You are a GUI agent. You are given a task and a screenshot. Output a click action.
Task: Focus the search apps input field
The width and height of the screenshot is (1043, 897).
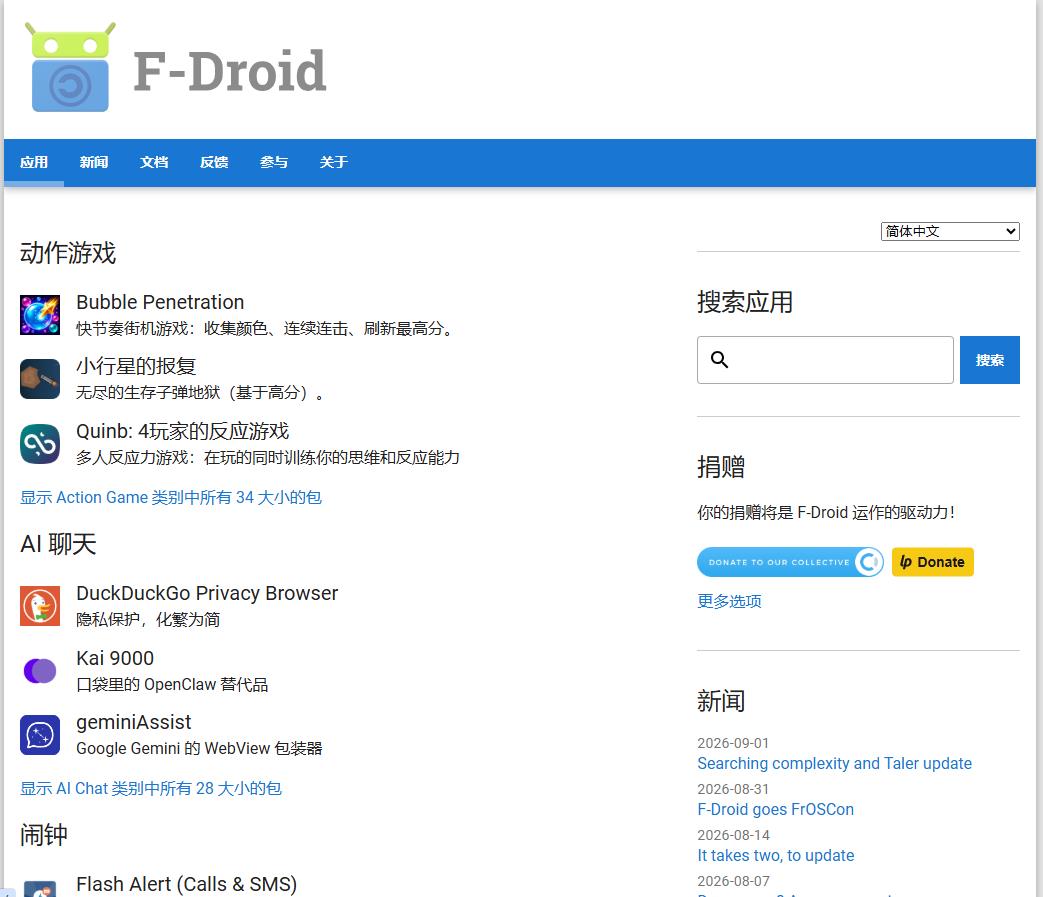[825, 360]
